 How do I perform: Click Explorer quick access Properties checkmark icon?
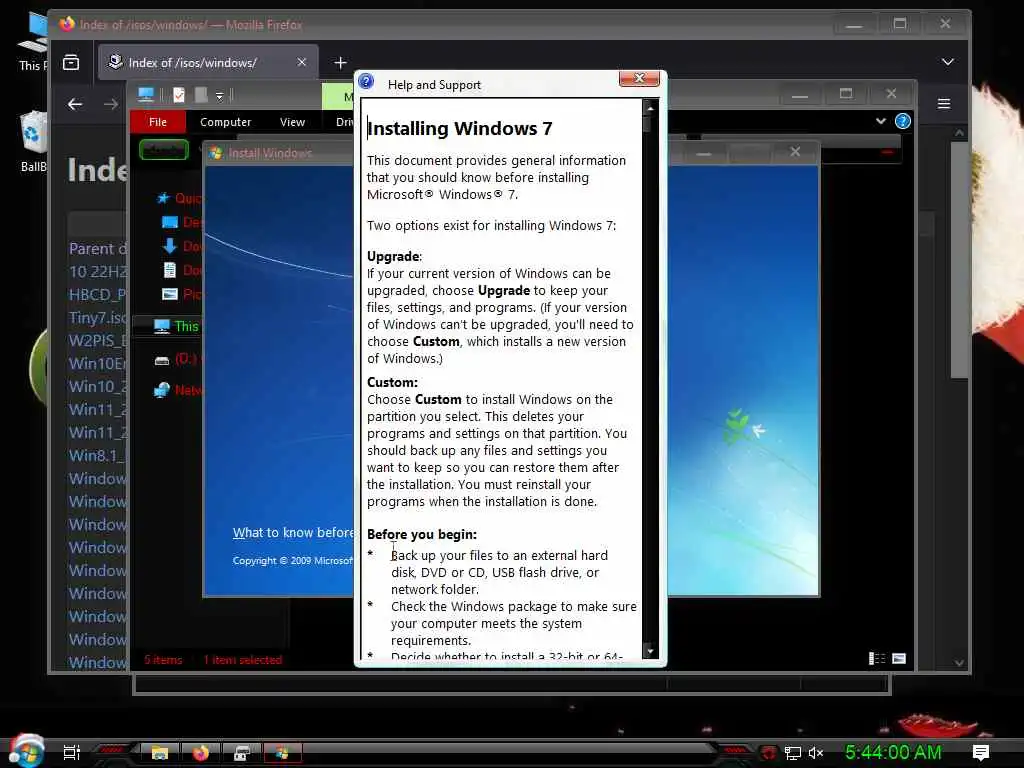click(x=179, y=95)
